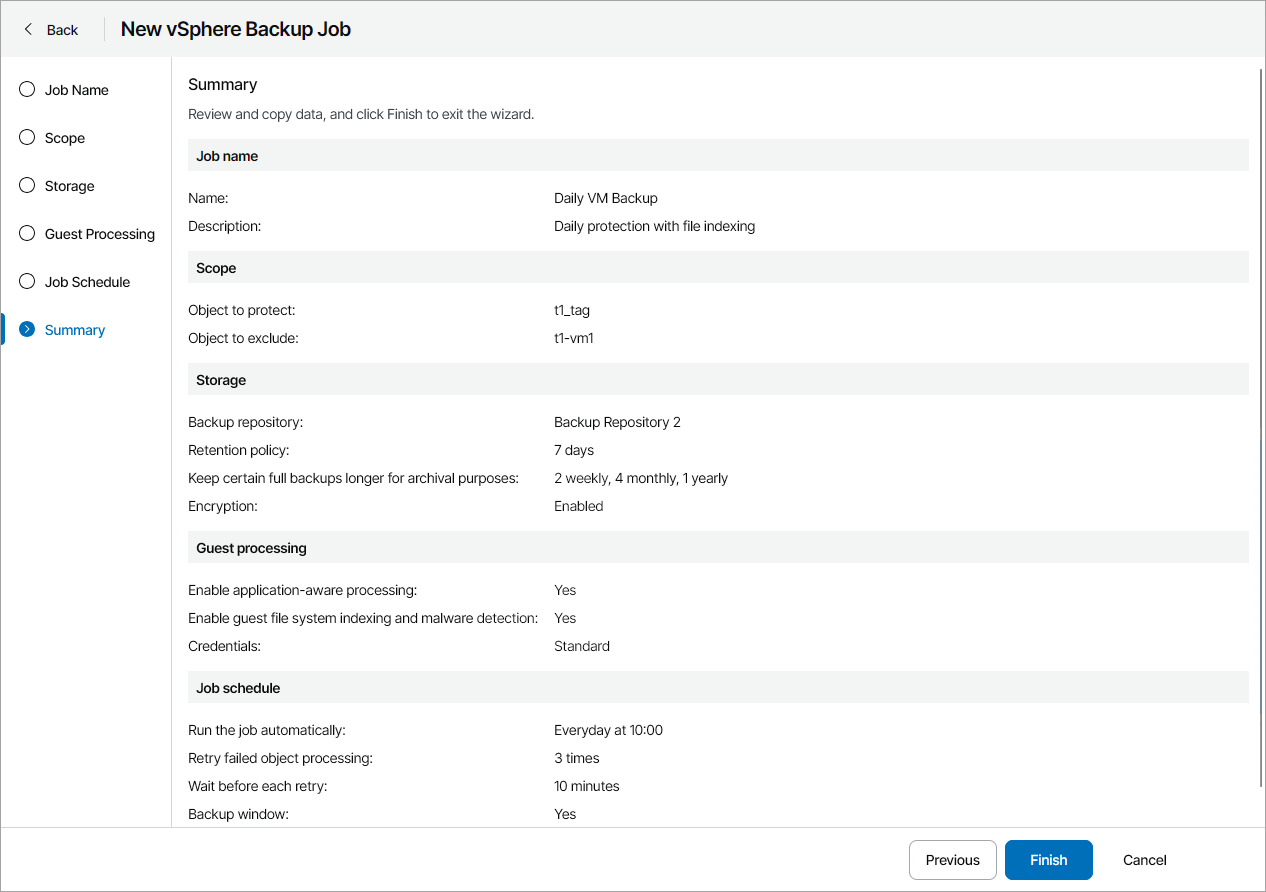The width and height of the screenshot is (1266, 892).
Task: Click the t1_tag object to protect value
Action: [x=572, y=310]
